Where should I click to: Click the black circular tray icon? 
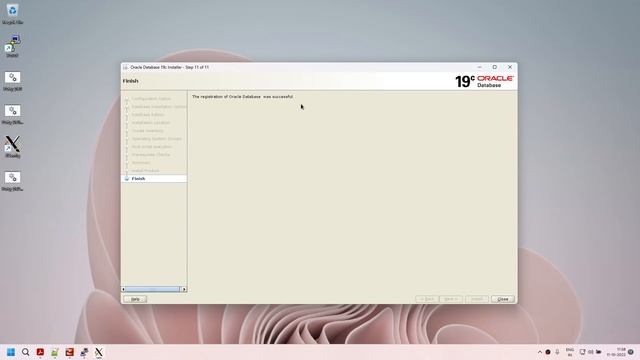[x=548, y=352]
